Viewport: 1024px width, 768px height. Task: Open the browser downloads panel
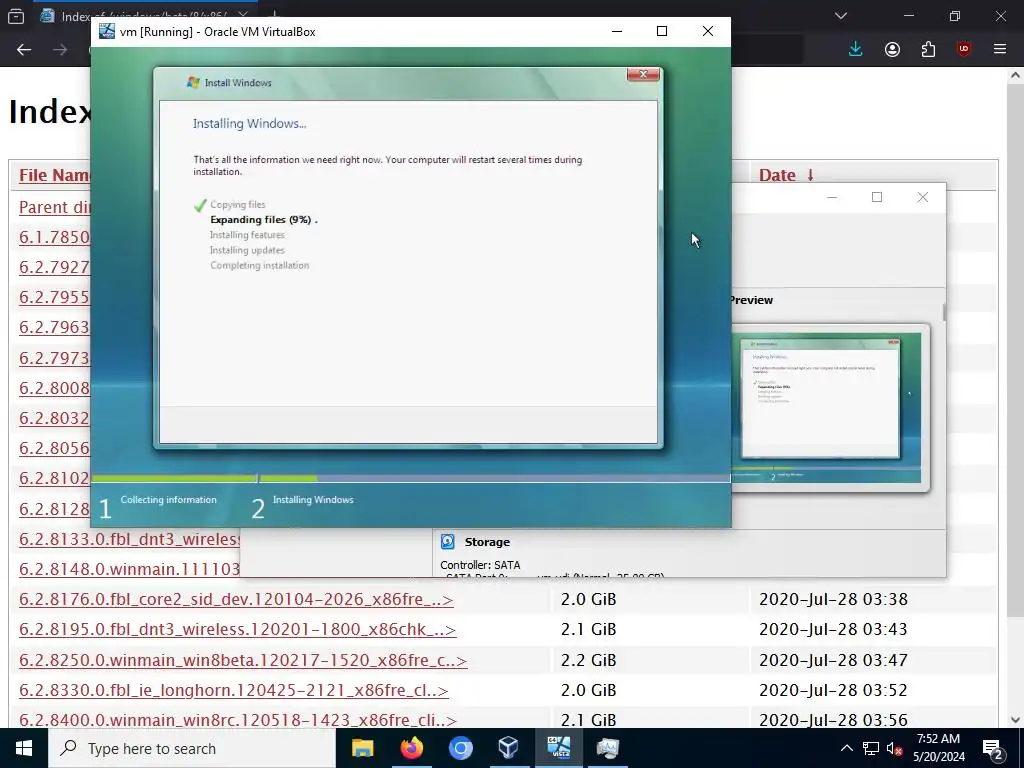click(x=856, y=50)
